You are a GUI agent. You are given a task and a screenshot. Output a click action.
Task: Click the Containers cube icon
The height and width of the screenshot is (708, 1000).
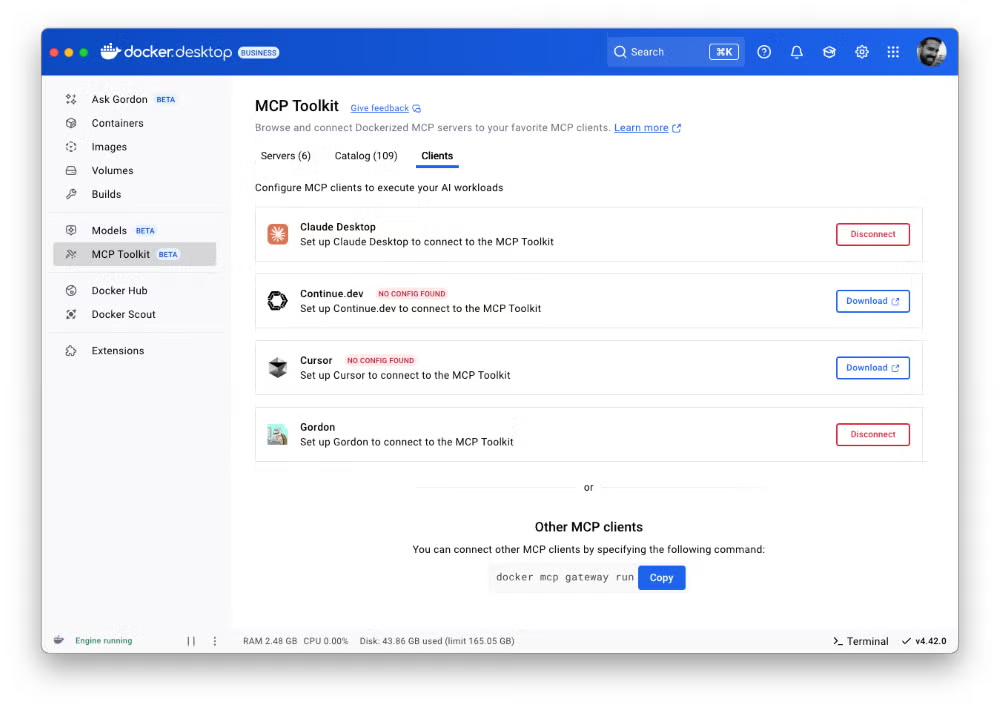[71, 122]
